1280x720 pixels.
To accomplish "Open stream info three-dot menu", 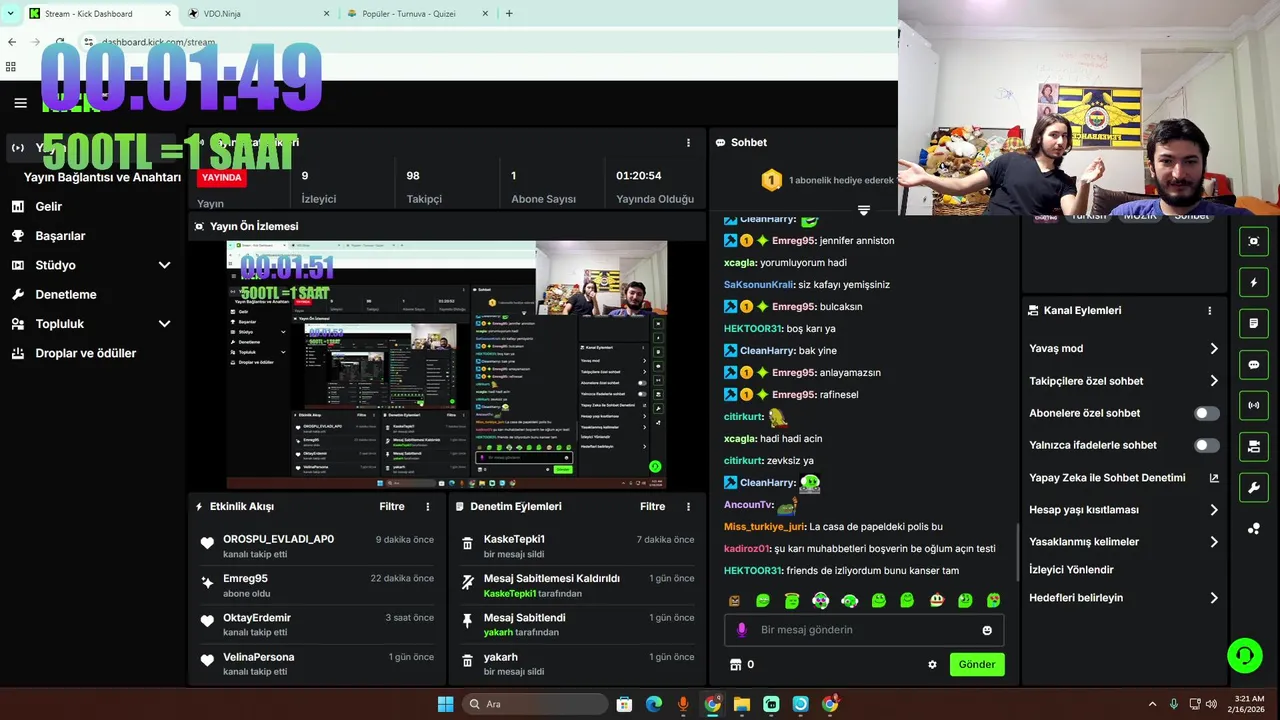I will pos(688,143).
